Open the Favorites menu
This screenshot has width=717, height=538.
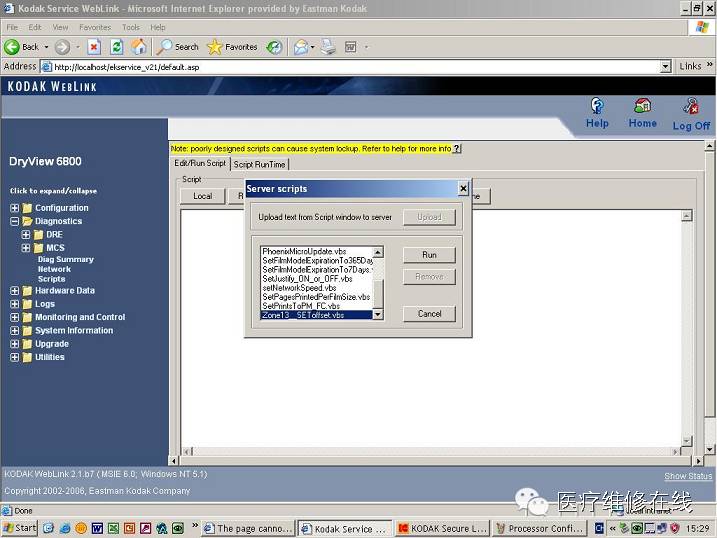tap(95, 27)
